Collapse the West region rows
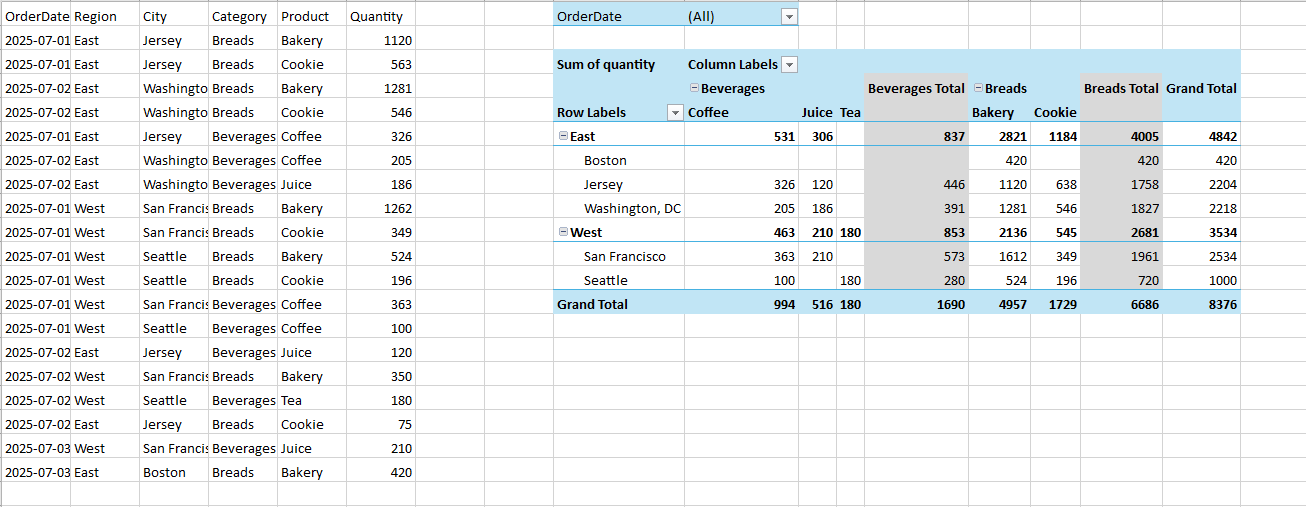This screenshot has width=1306, height=507. coord(563,233)
